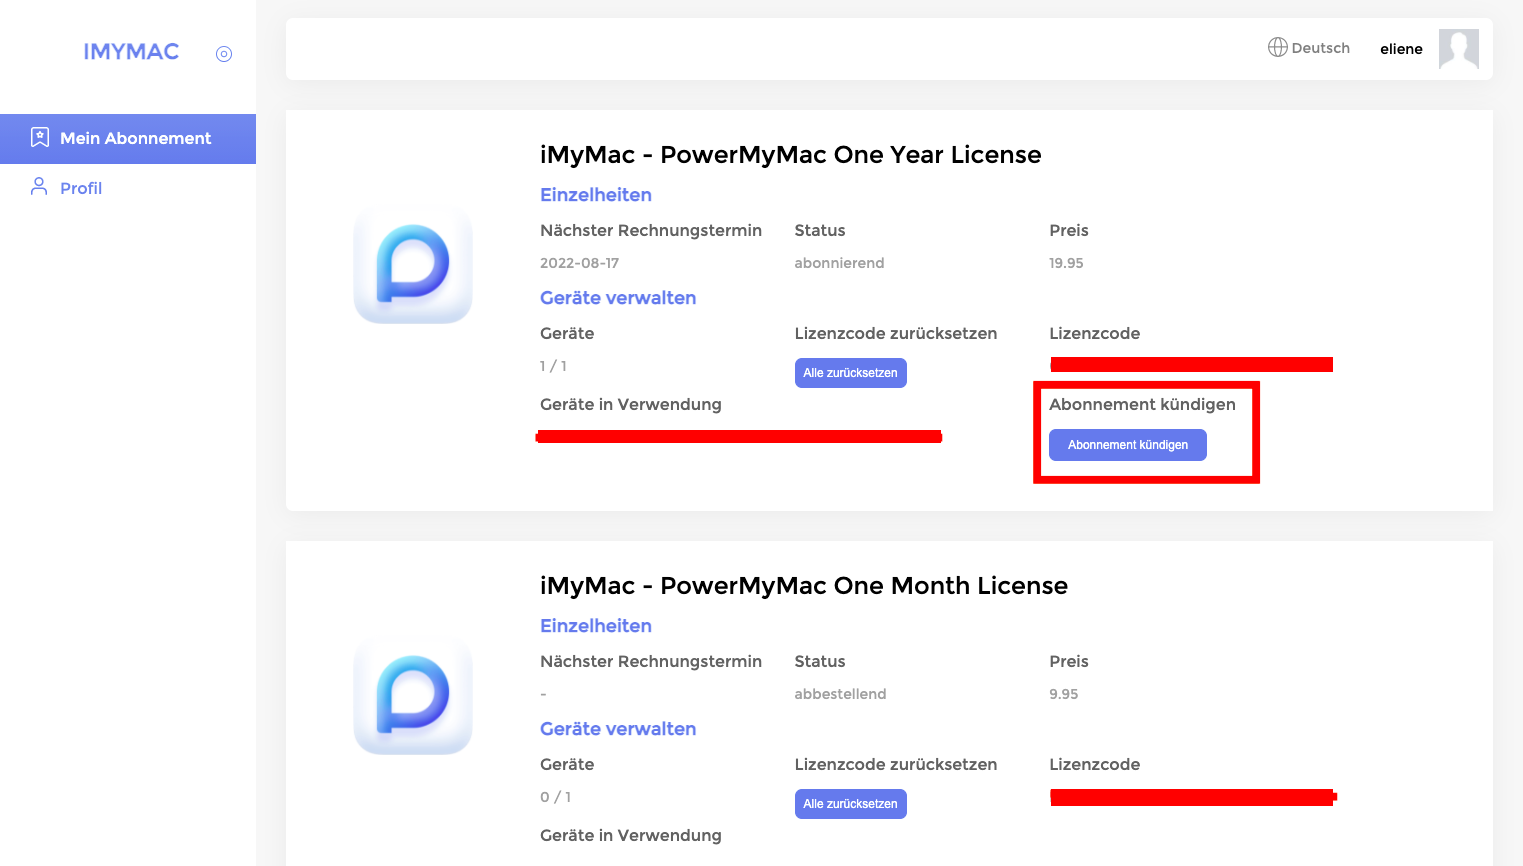Toggle the sidebar collapse circle icon
Viewport: 1523px width, 866px height.
tap(224, 54)
